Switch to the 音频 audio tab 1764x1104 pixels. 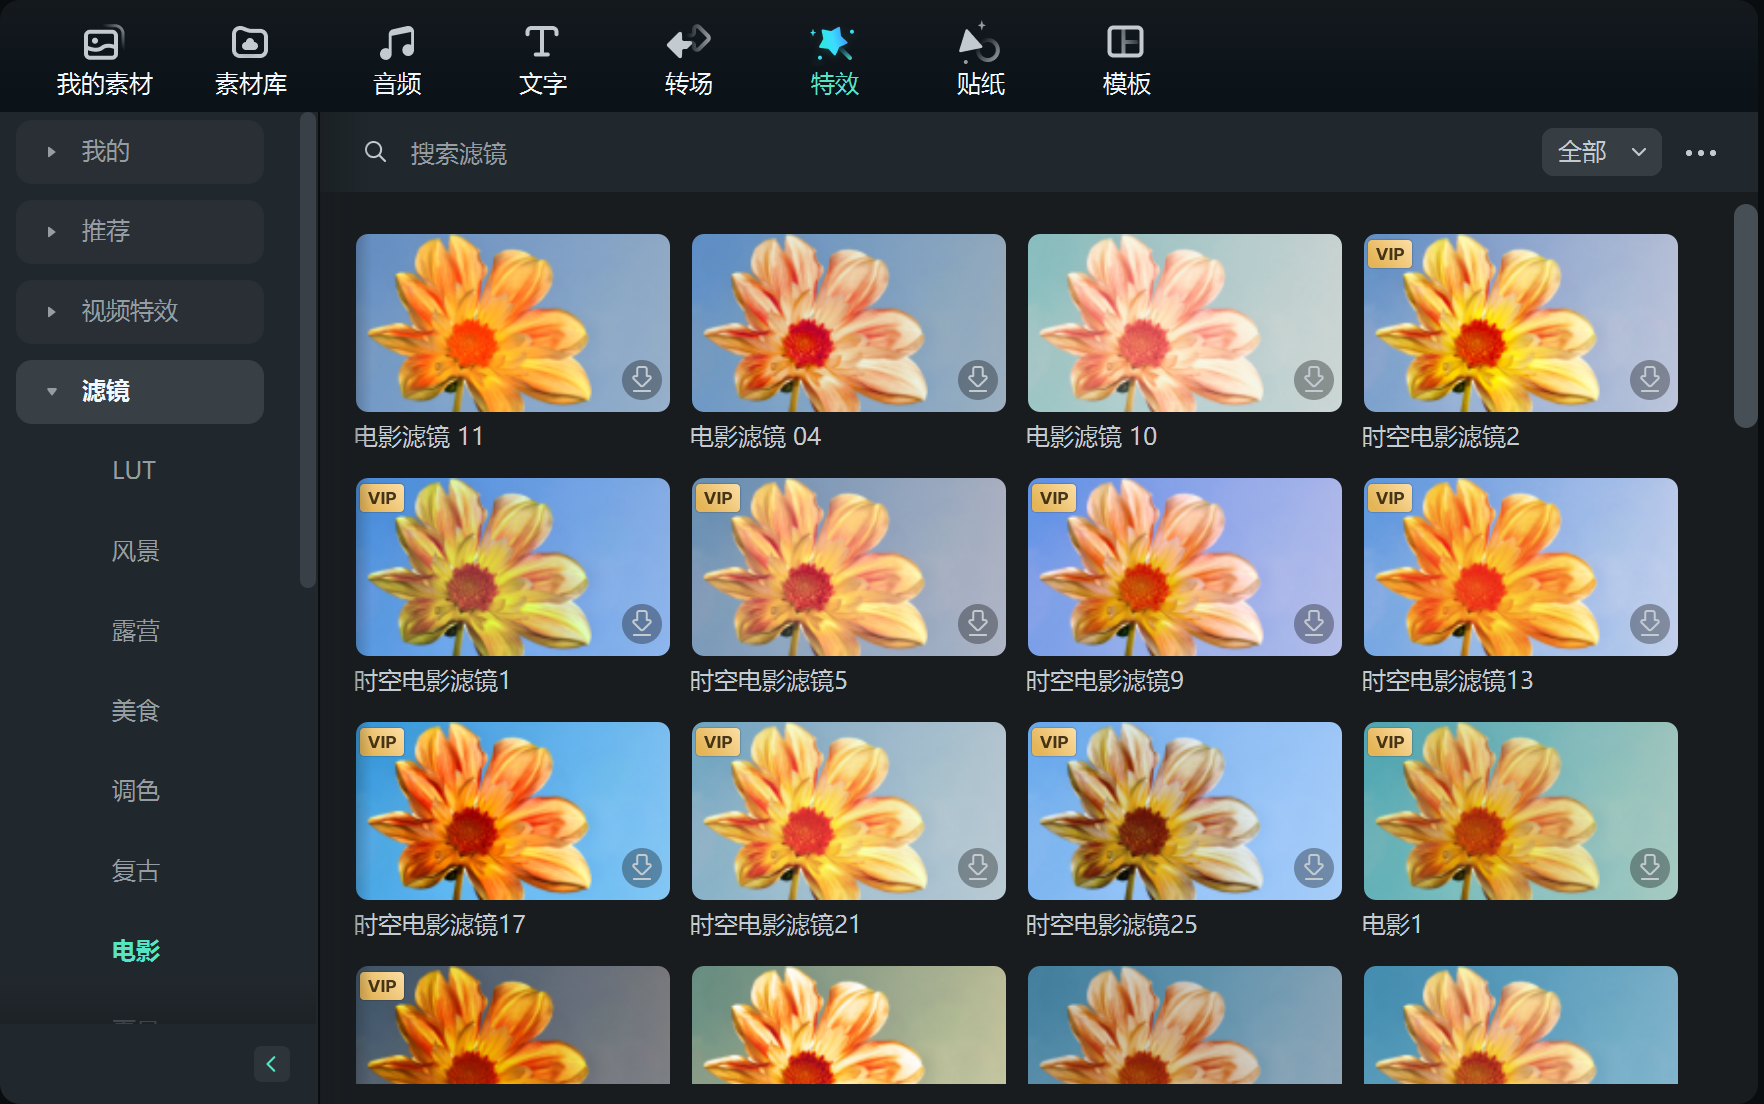397,60
